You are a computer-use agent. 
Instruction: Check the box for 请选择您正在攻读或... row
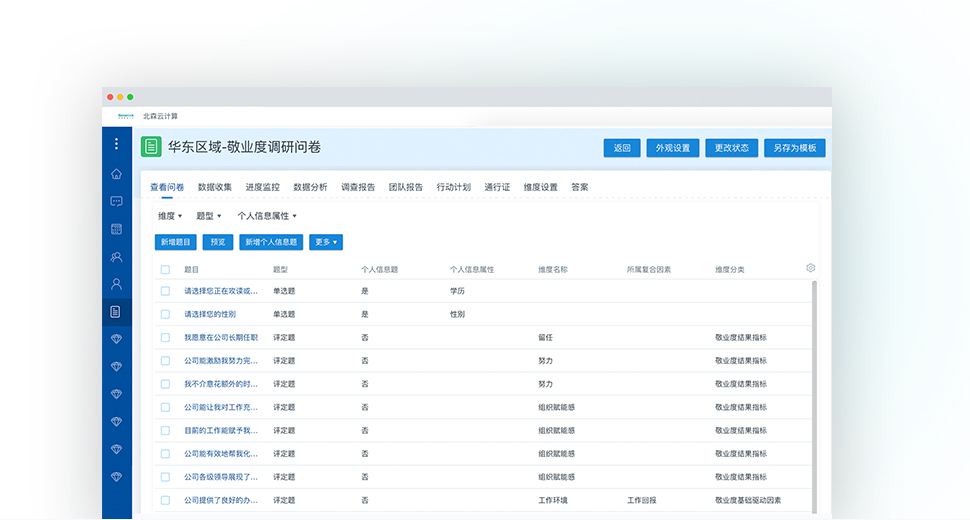(165, 291)
